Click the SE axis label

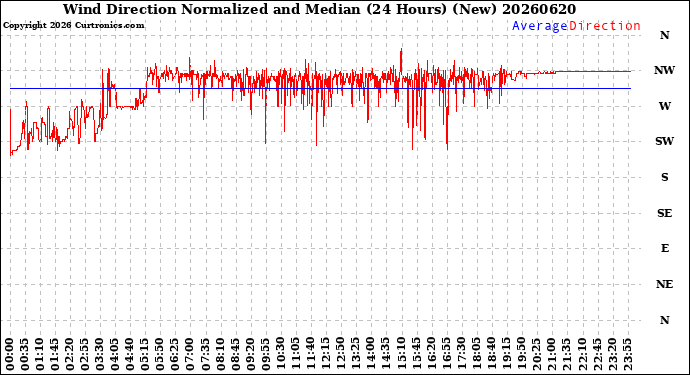click(664, 213)
